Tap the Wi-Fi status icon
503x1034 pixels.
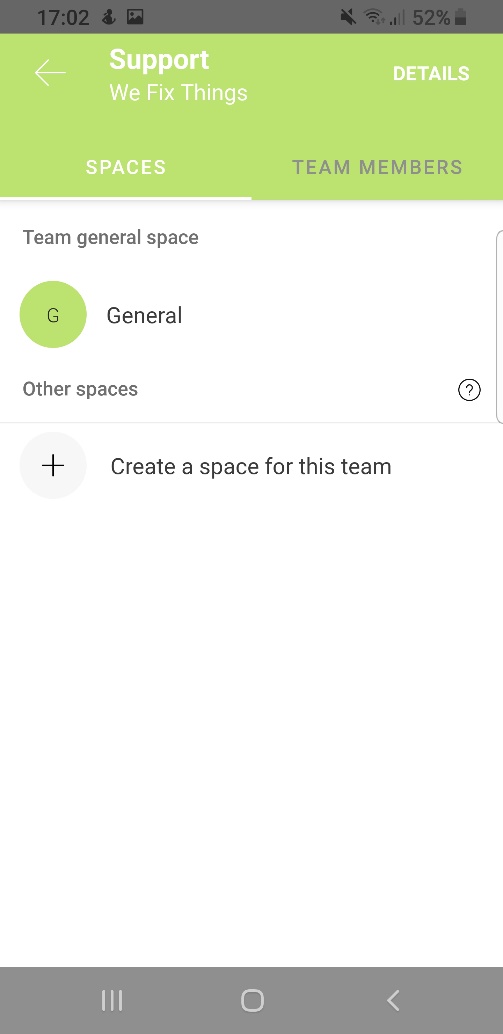click(374, 17)
